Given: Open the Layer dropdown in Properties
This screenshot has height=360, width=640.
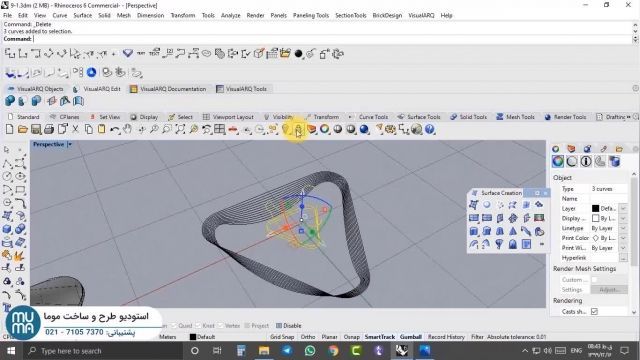Looking at the screenshot, I should pyautogui.click(x=623, y=209).
